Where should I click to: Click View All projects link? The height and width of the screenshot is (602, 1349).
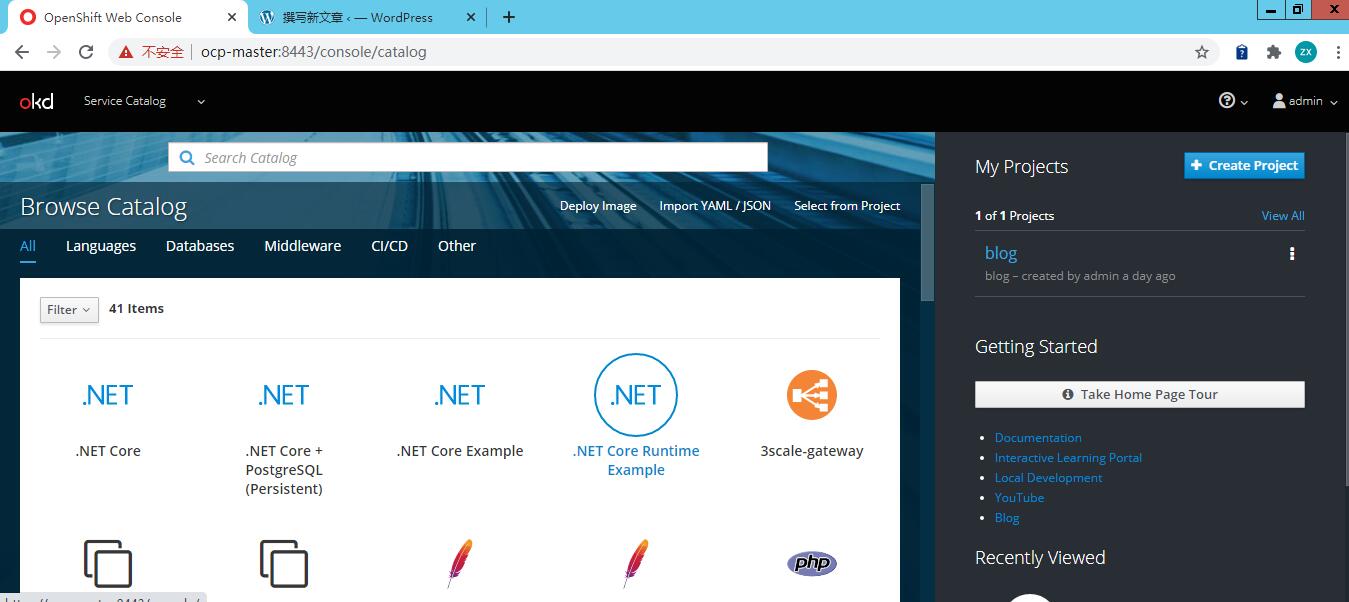pos(1283,216)
